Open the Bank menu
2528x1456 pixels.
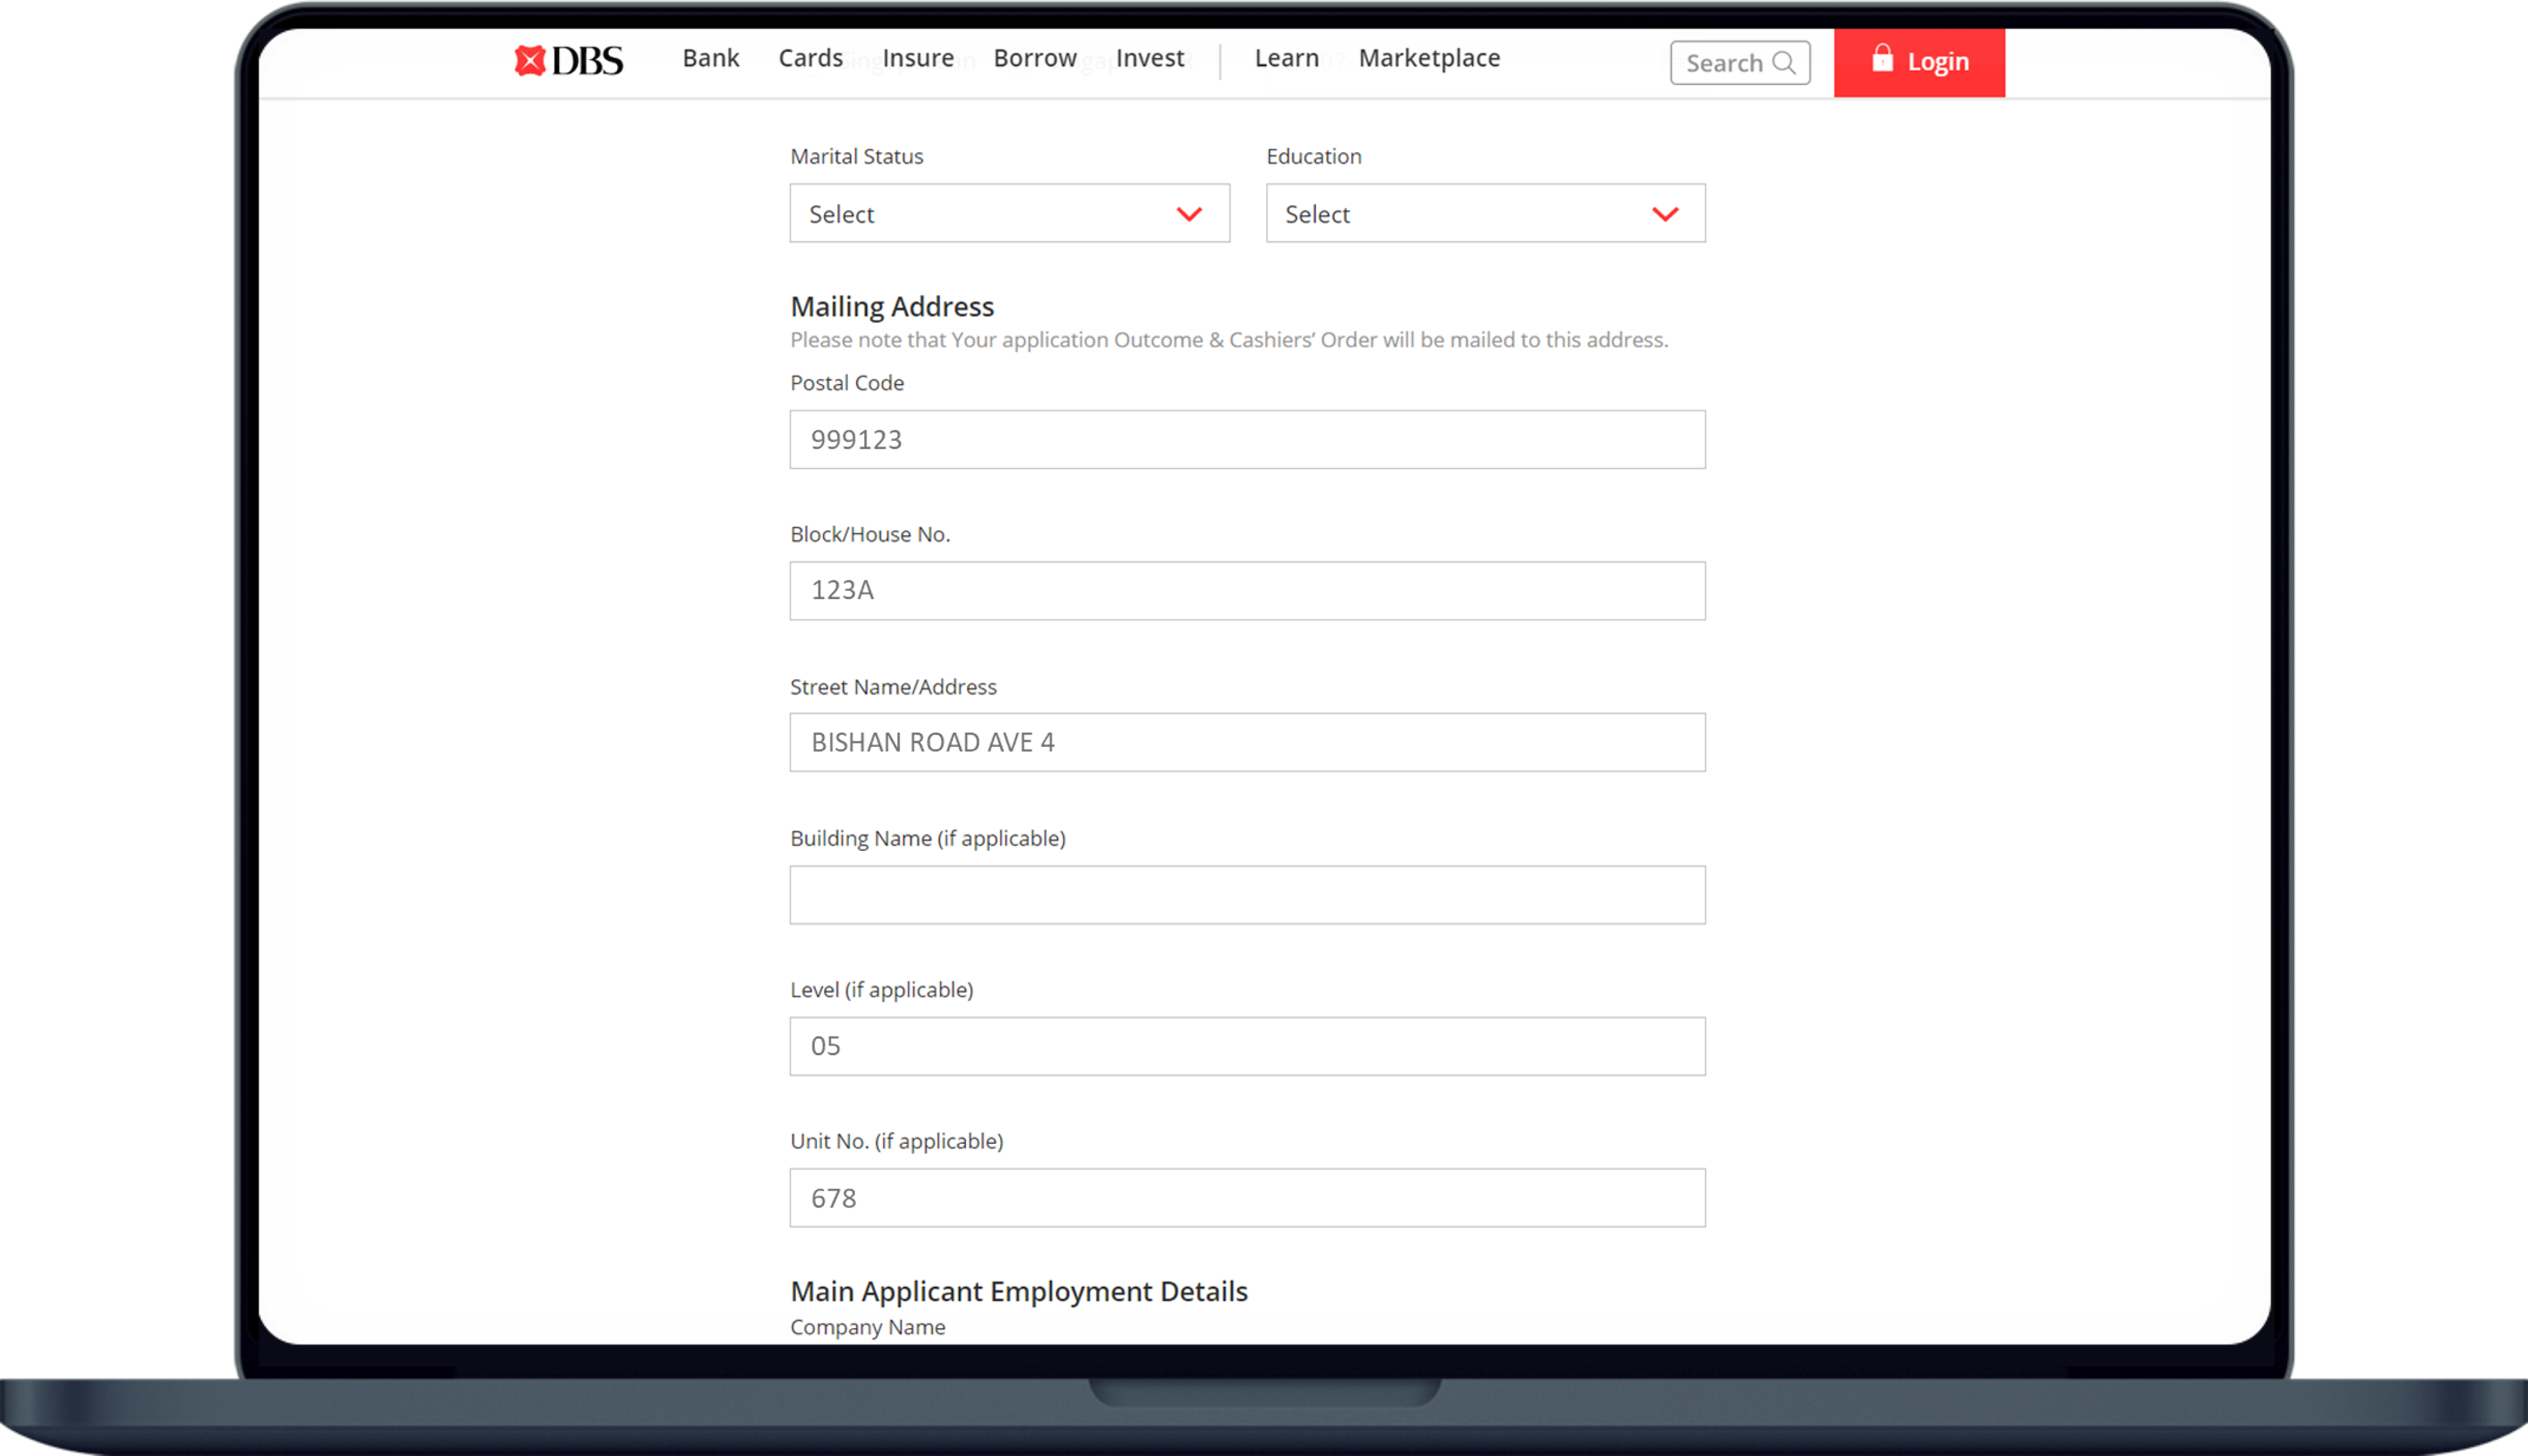click(x=711, y=59)
